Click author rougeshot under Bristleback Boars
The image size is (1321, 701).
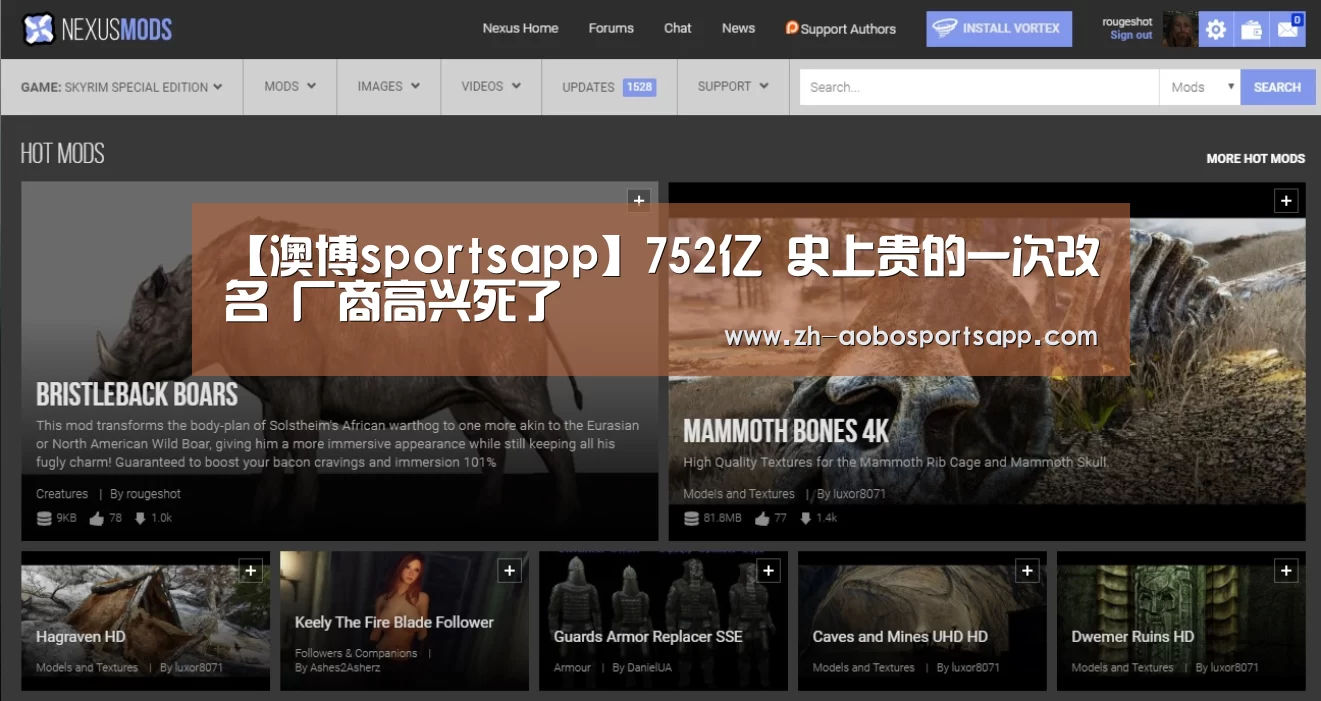point(153,494)
